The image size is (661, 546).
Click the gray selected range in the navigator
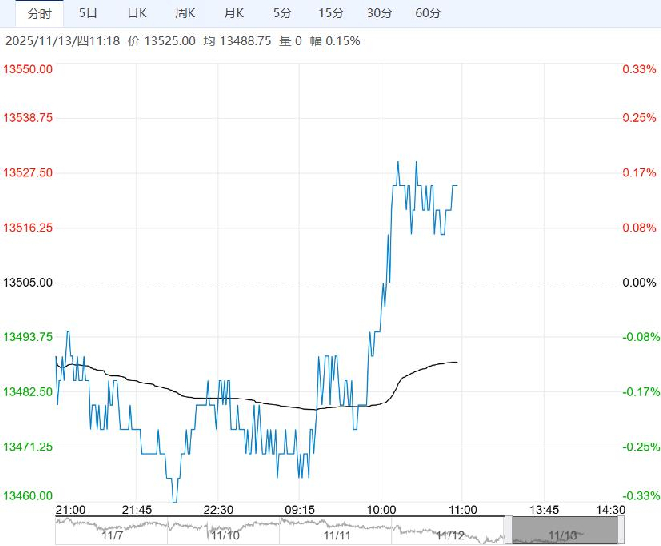click(565, 530)
